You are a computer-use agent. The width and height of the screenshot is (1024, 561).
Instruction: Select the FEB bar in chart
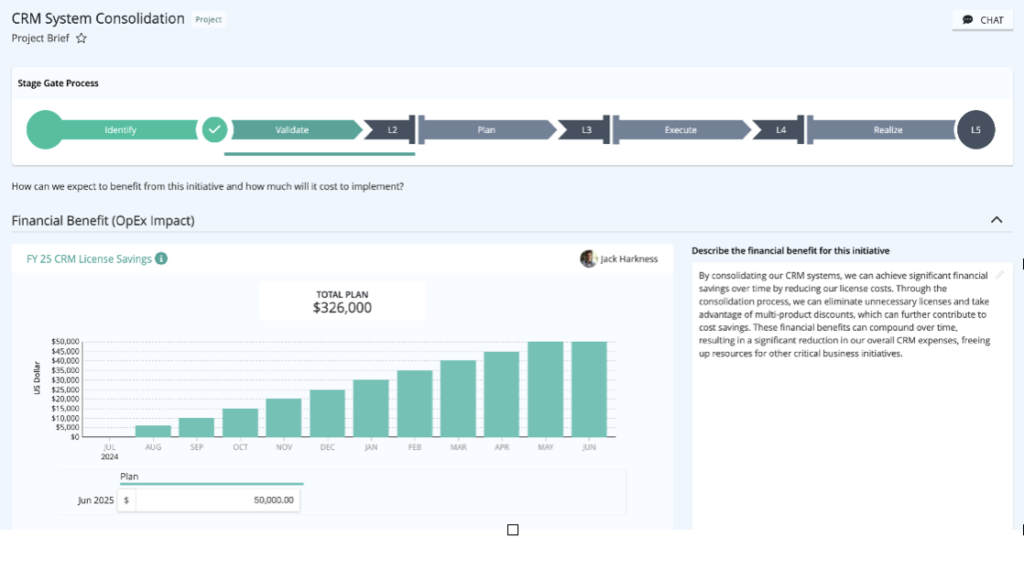pyautogui.click(x=415, y=404)
